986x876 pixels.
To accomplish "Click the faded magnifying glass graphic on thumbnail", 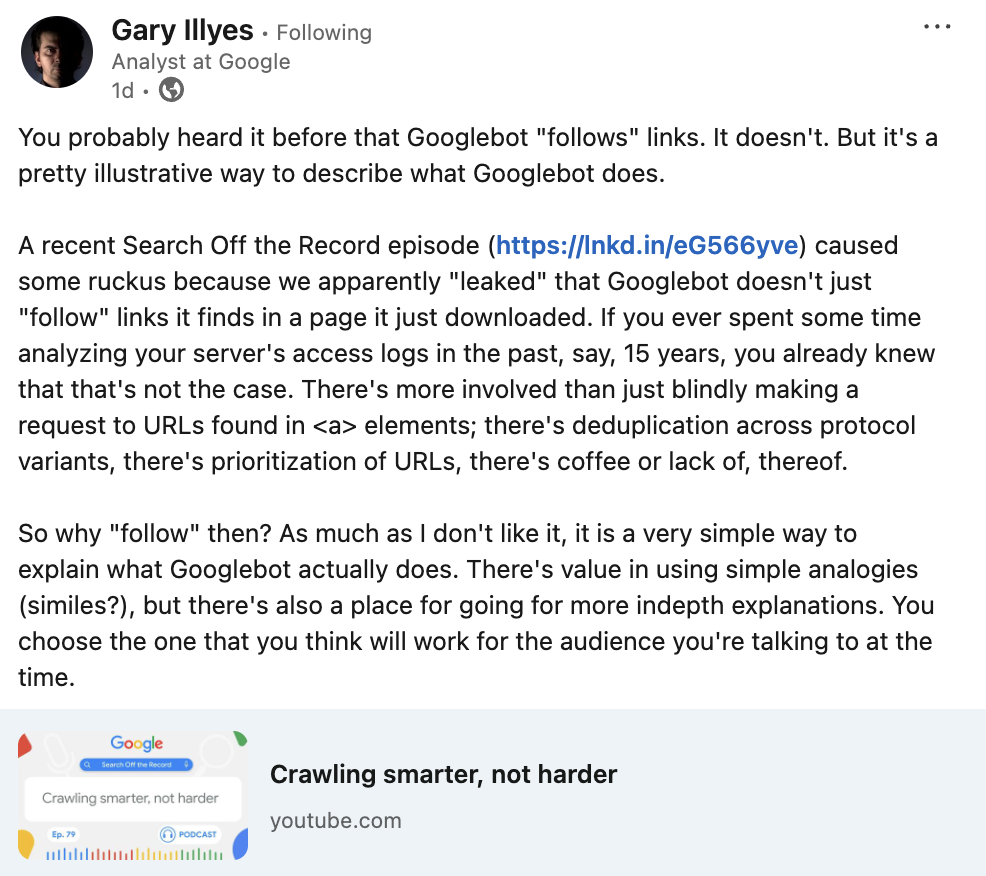I will click(x=214, y=753).
